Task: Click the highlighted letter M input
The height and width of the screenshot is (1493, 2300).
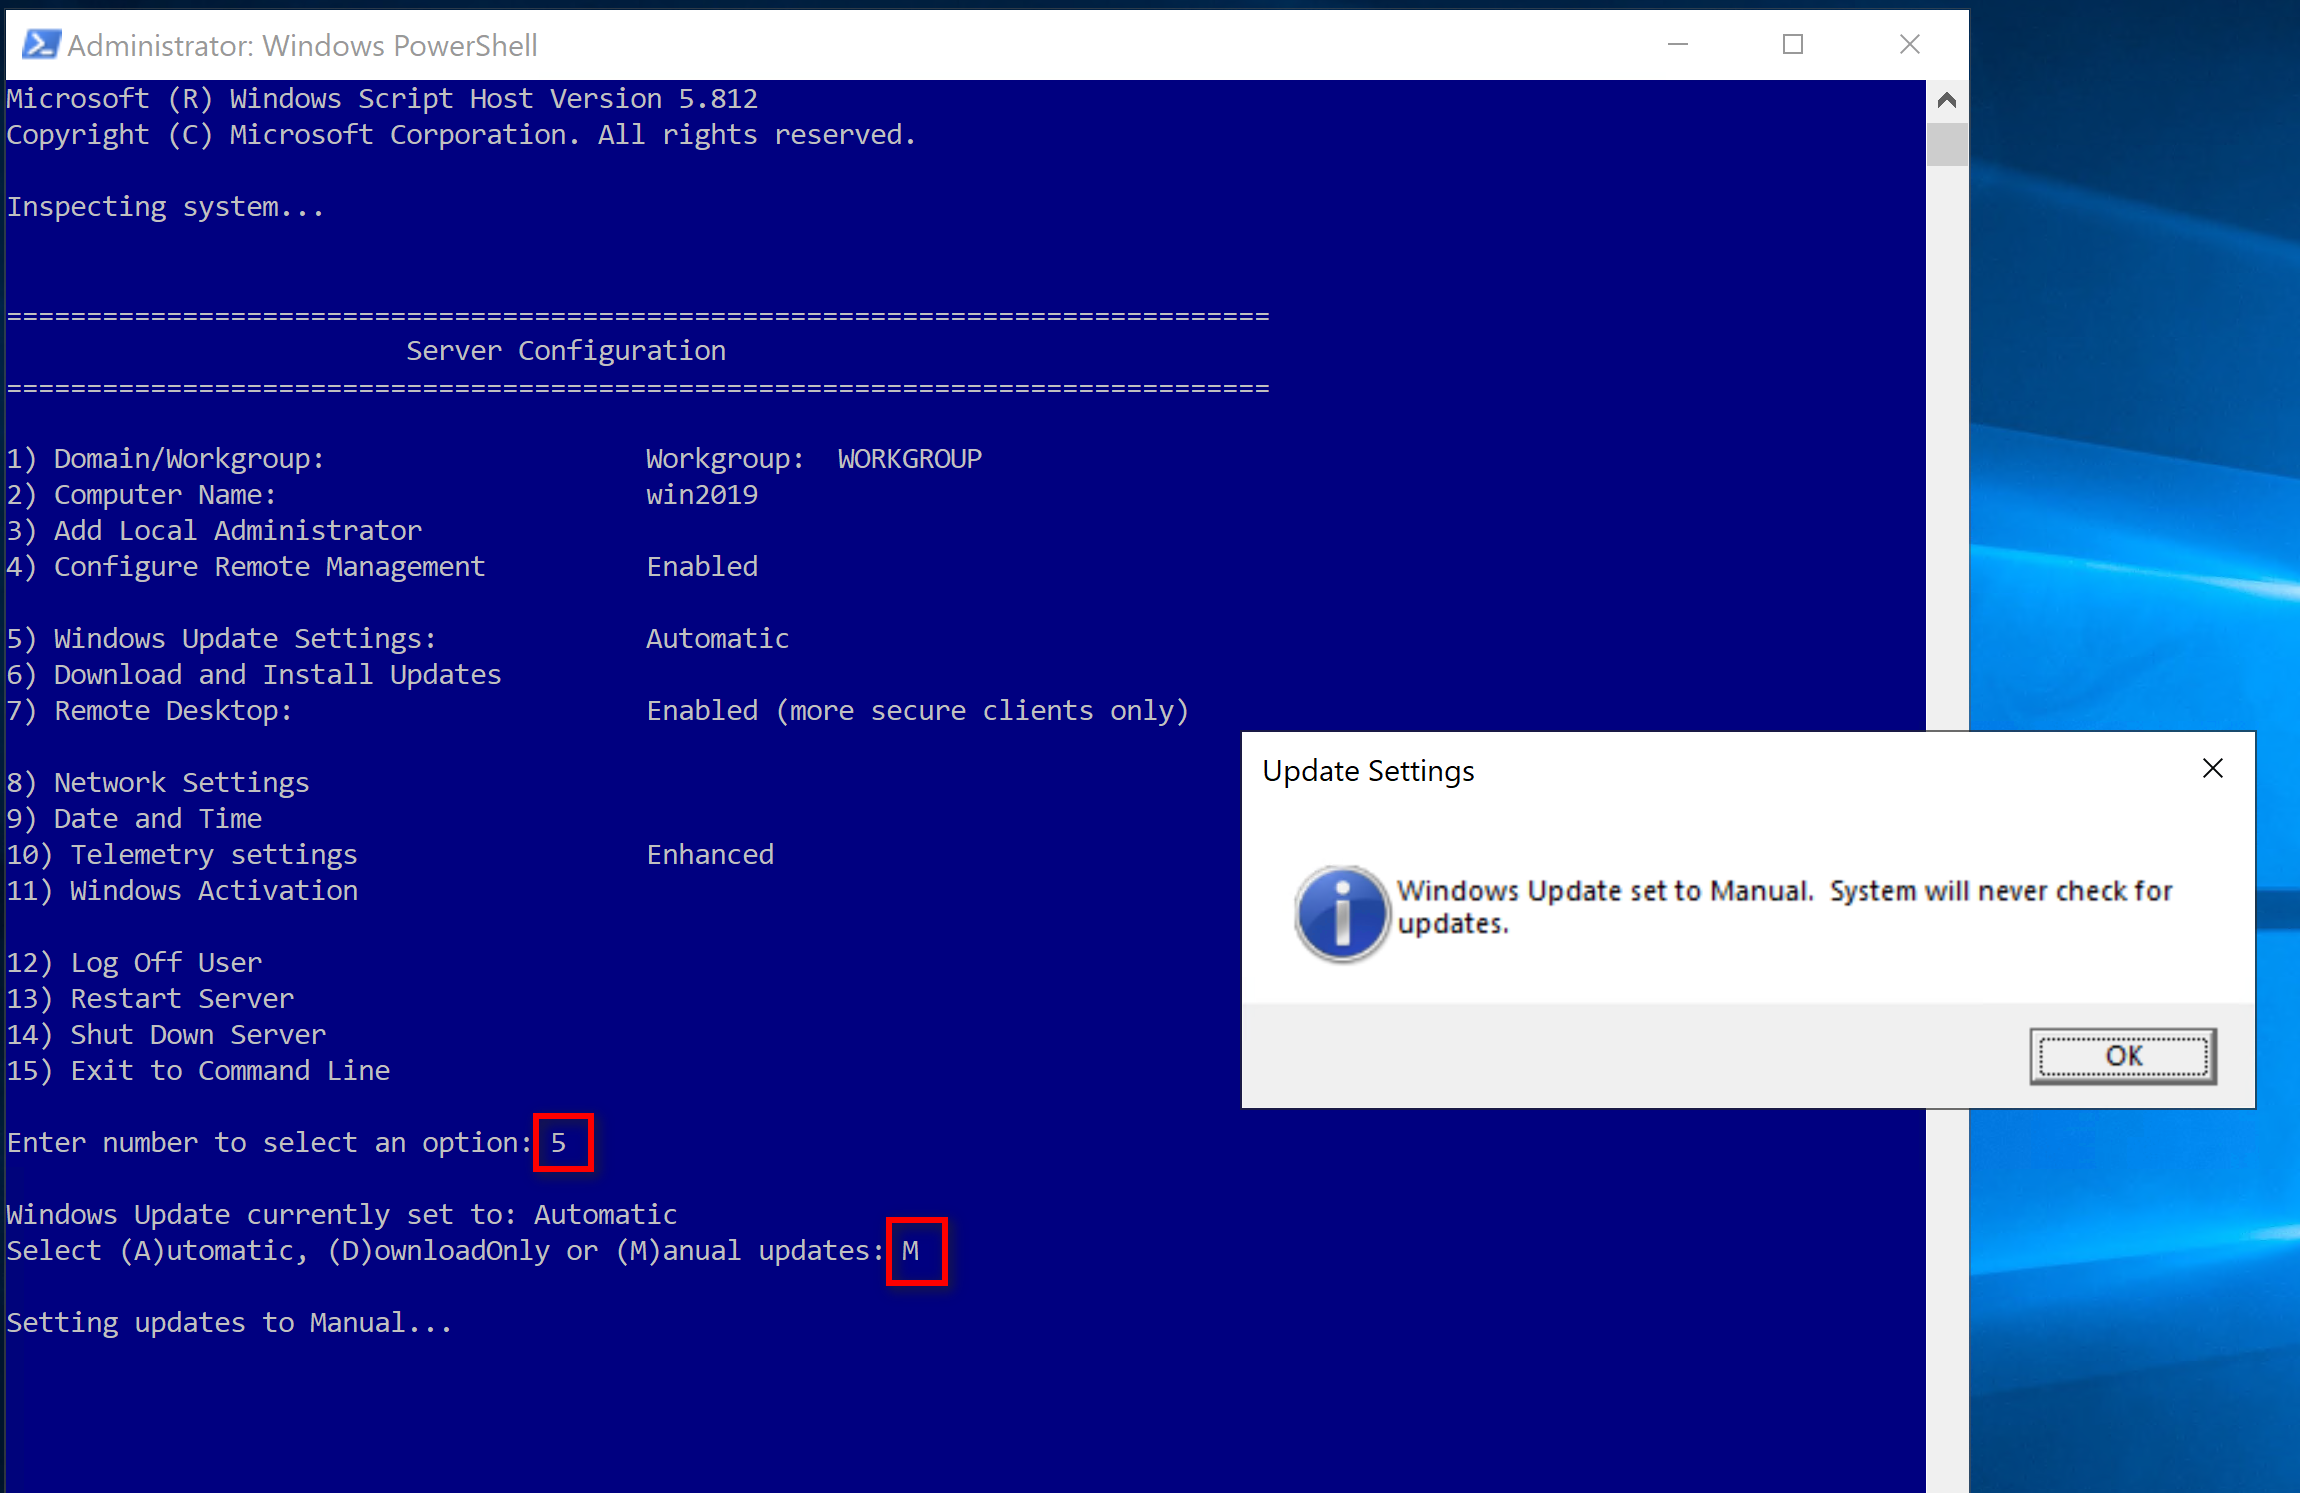Action: point(911,1251)
